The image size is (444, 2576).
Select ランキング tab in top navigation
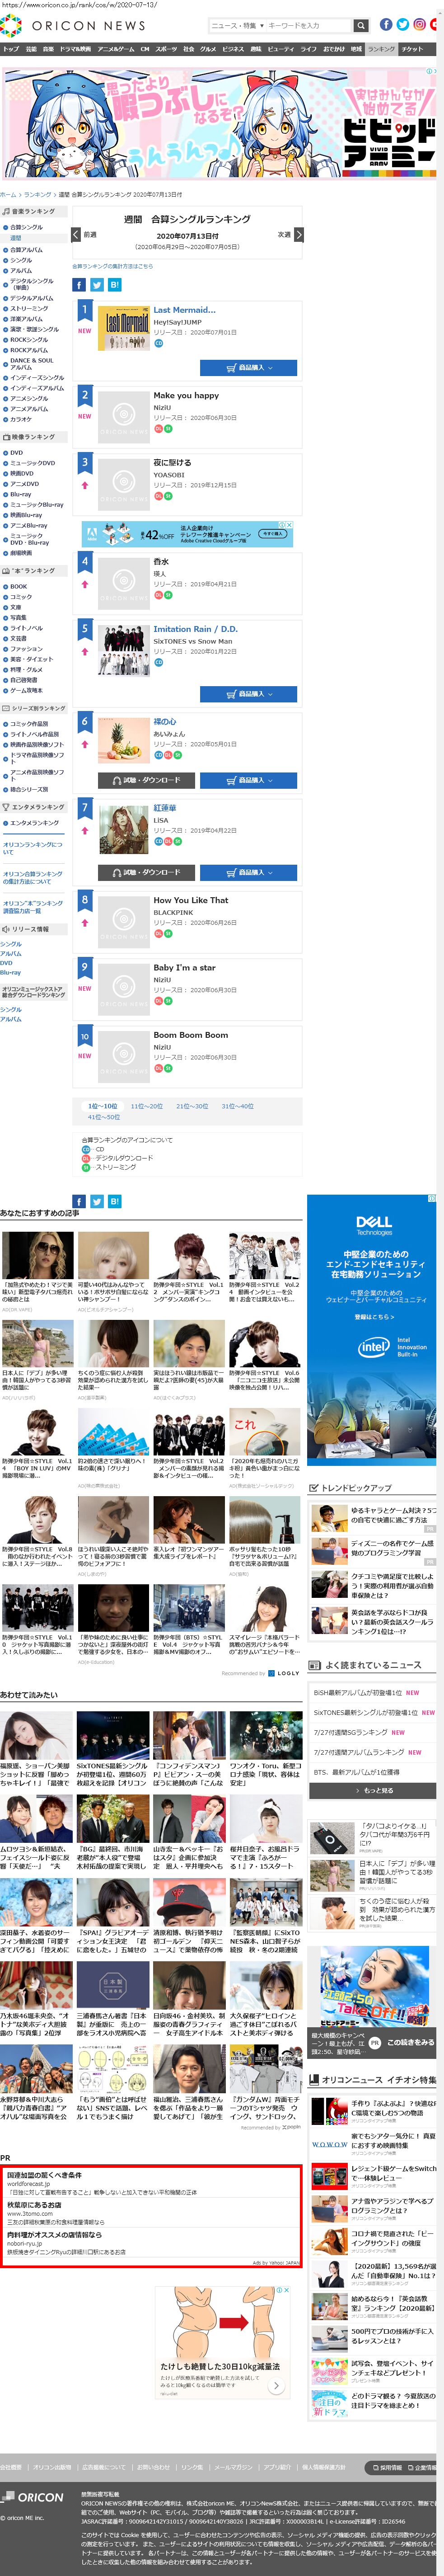(x=381, y=48)
